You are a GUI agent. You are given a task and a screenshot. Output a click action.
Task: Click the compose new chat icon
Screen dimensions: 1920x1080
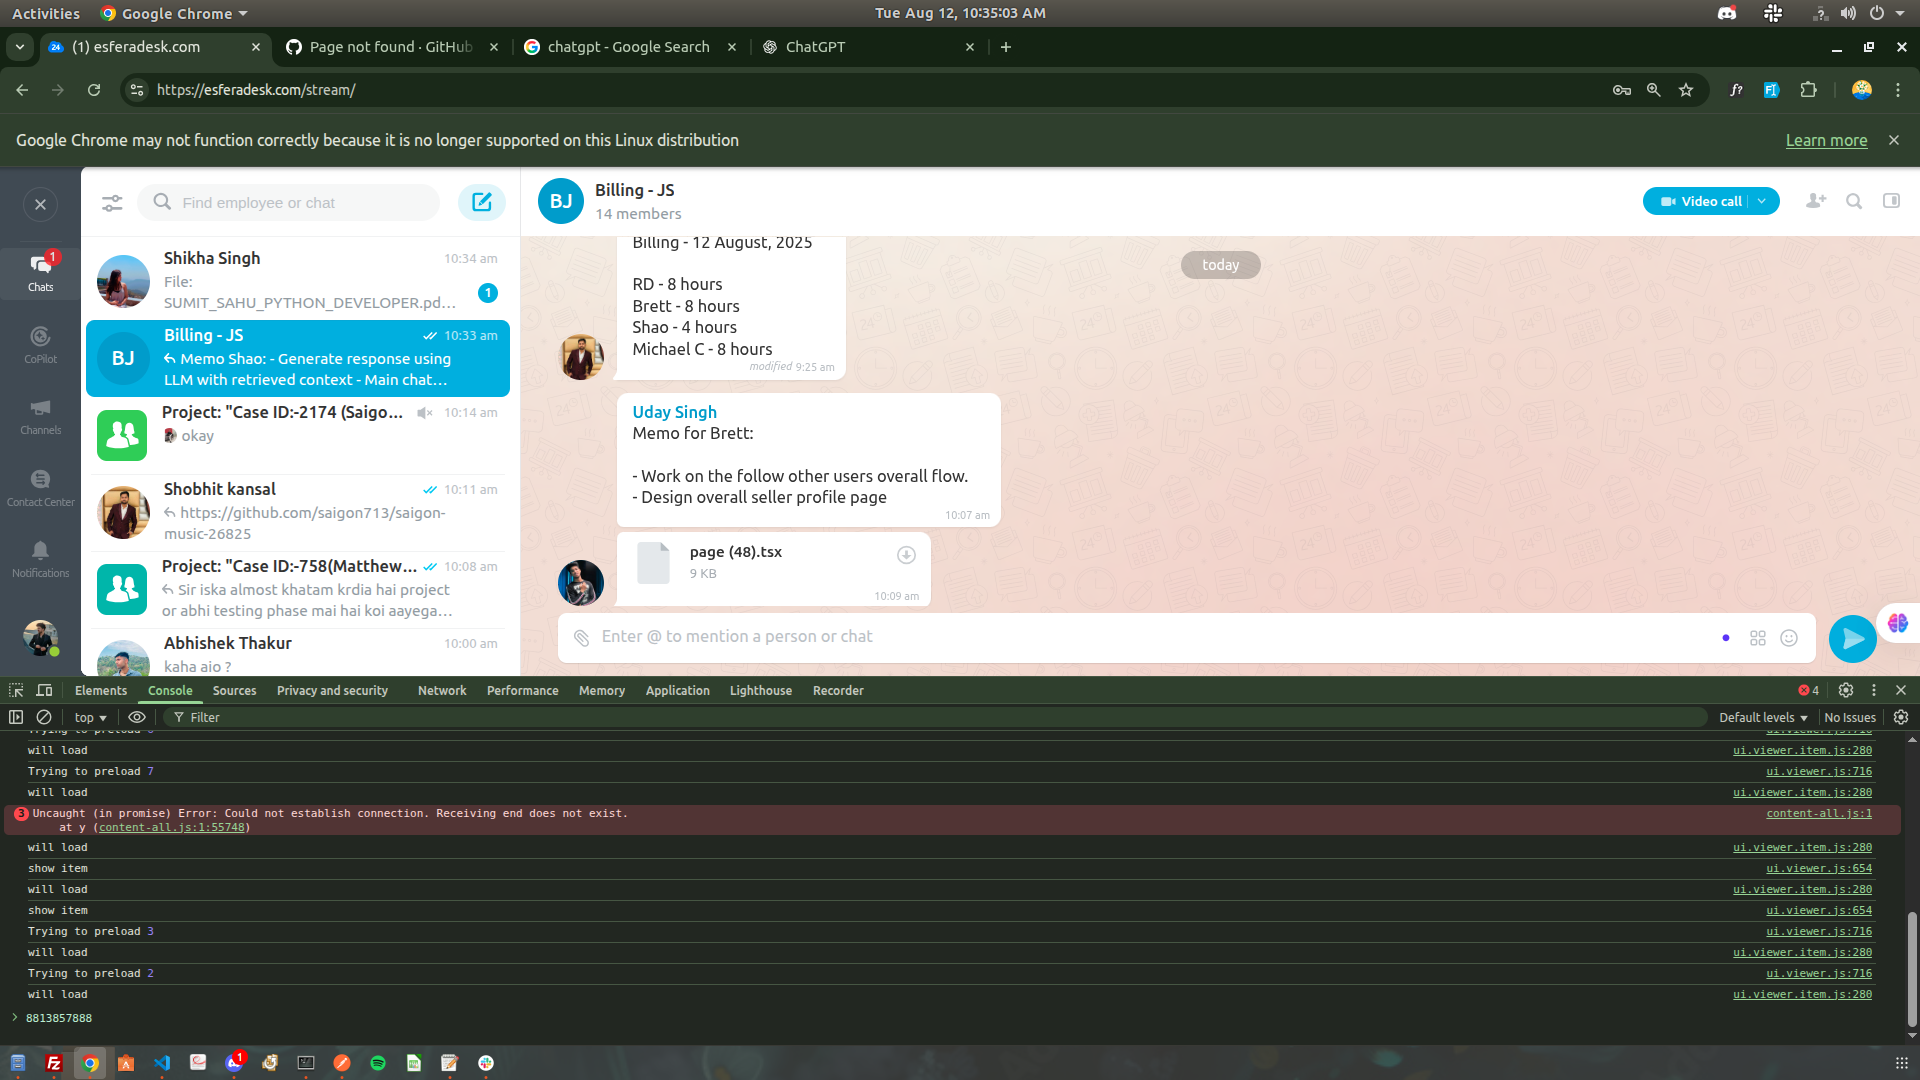pos(481,202)
